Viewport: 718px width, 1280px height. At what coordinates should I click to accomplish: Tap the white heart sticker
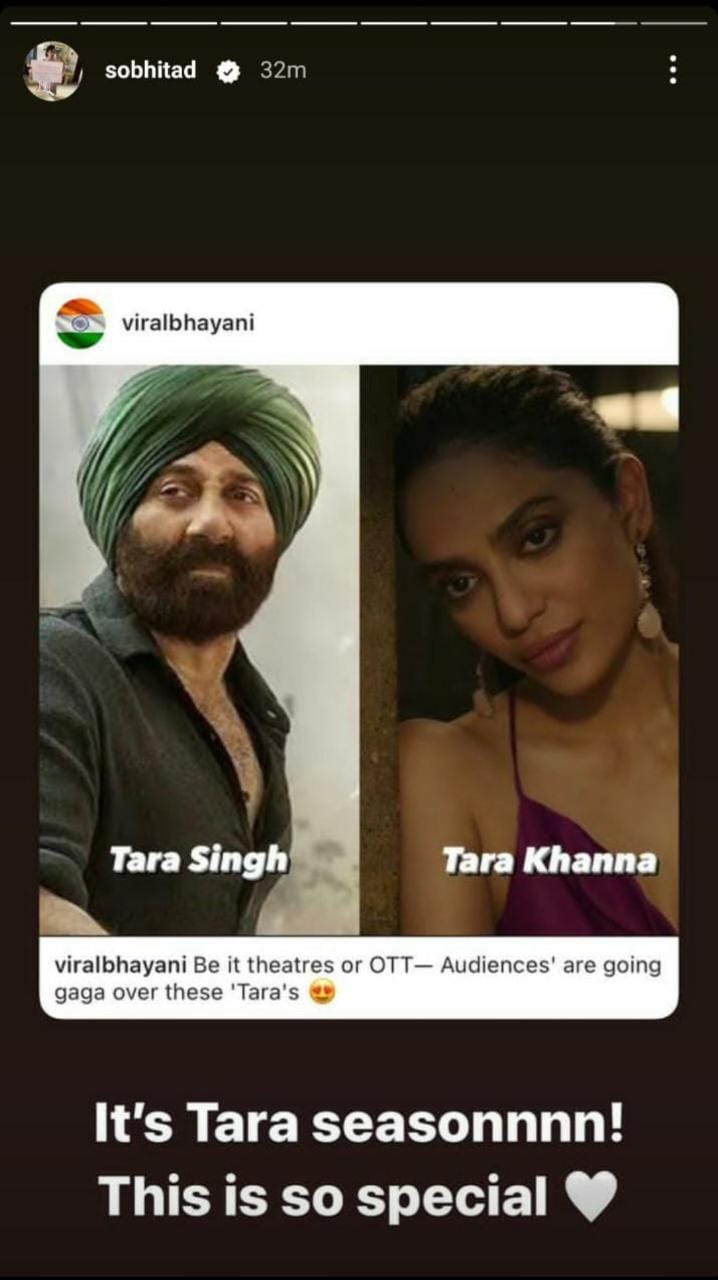click(x=592, y=1196)
